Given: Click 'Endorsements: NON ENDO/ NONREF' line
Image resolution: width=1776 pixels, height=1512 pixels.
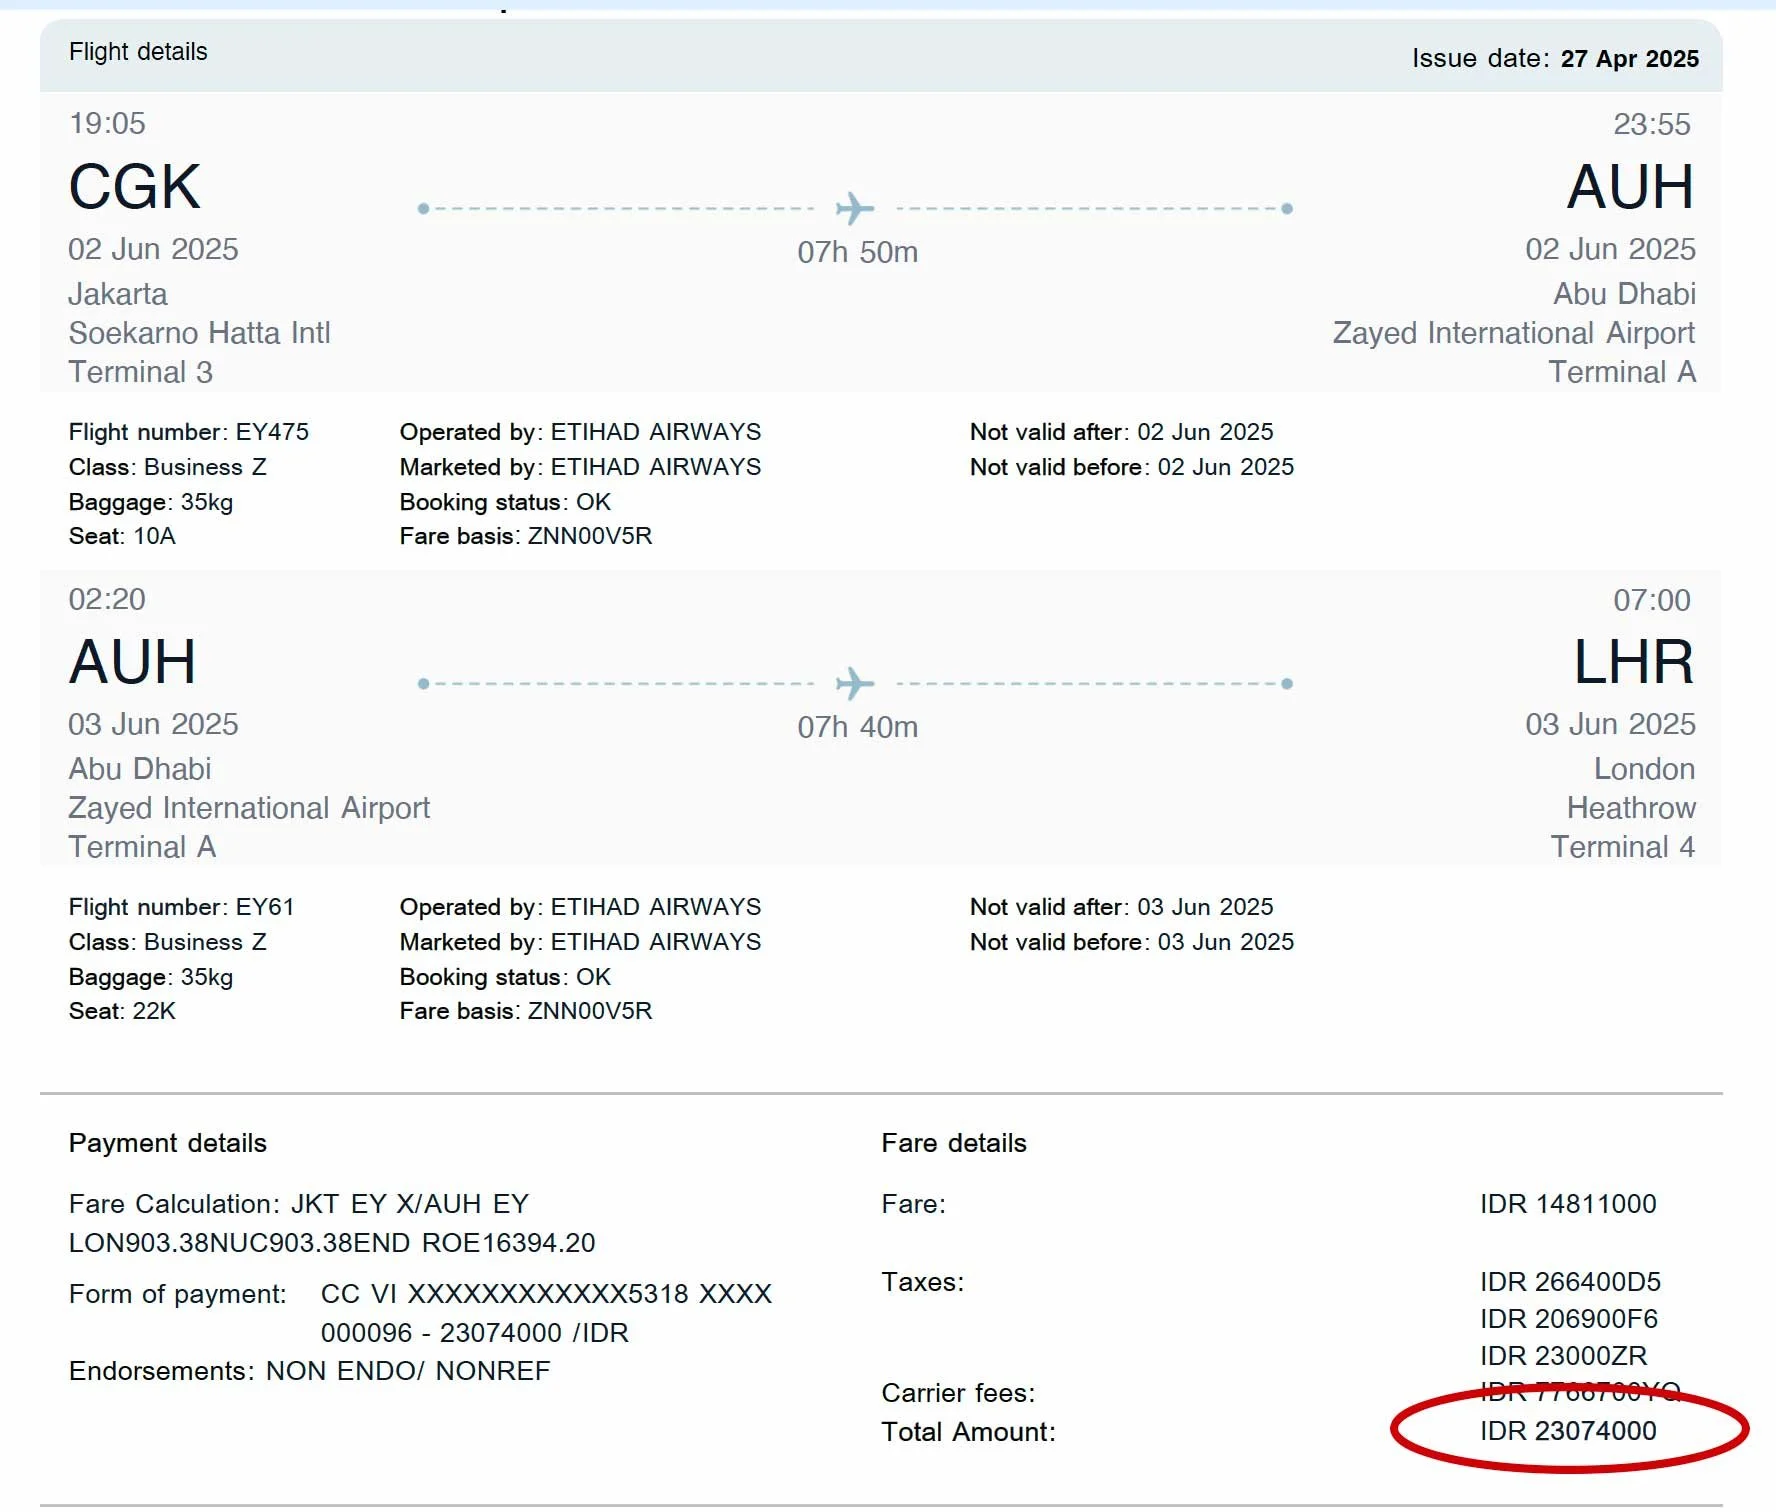Looking at the screenshot, I should click(309, 1371).
